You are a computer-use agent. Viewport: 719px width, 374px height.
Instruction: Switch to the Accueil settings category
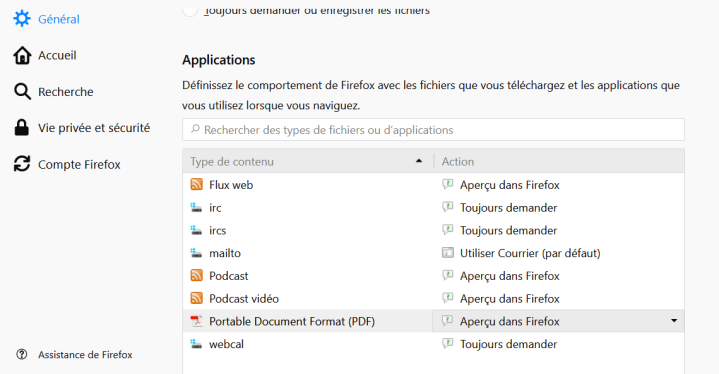pos(57,55)
